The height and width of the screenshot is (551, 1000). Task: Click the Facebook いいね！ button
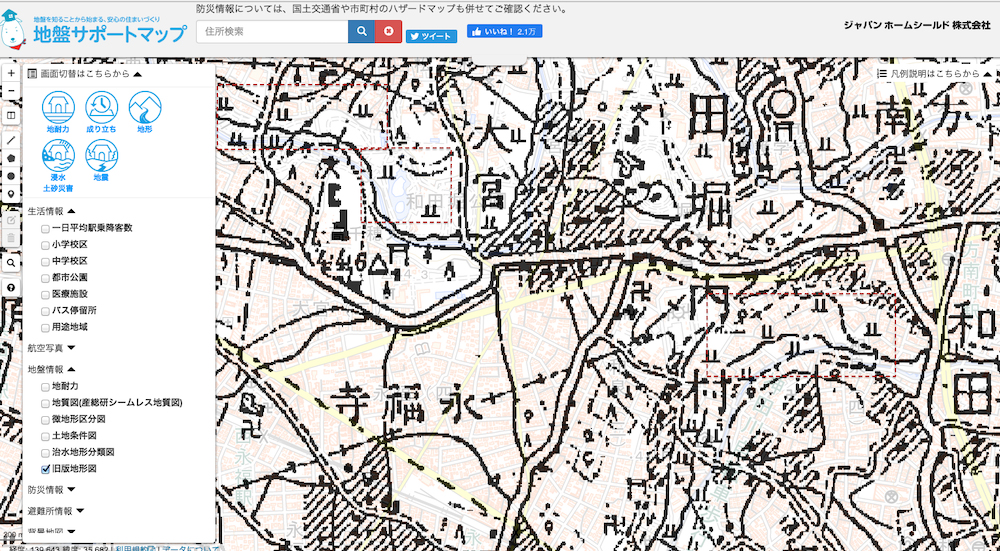tap(504, 31)
